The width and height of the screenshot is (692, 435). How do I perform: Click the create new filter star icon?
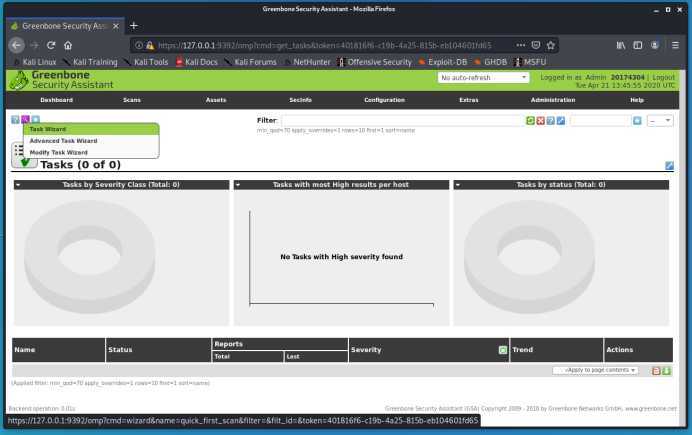[637, 120]
